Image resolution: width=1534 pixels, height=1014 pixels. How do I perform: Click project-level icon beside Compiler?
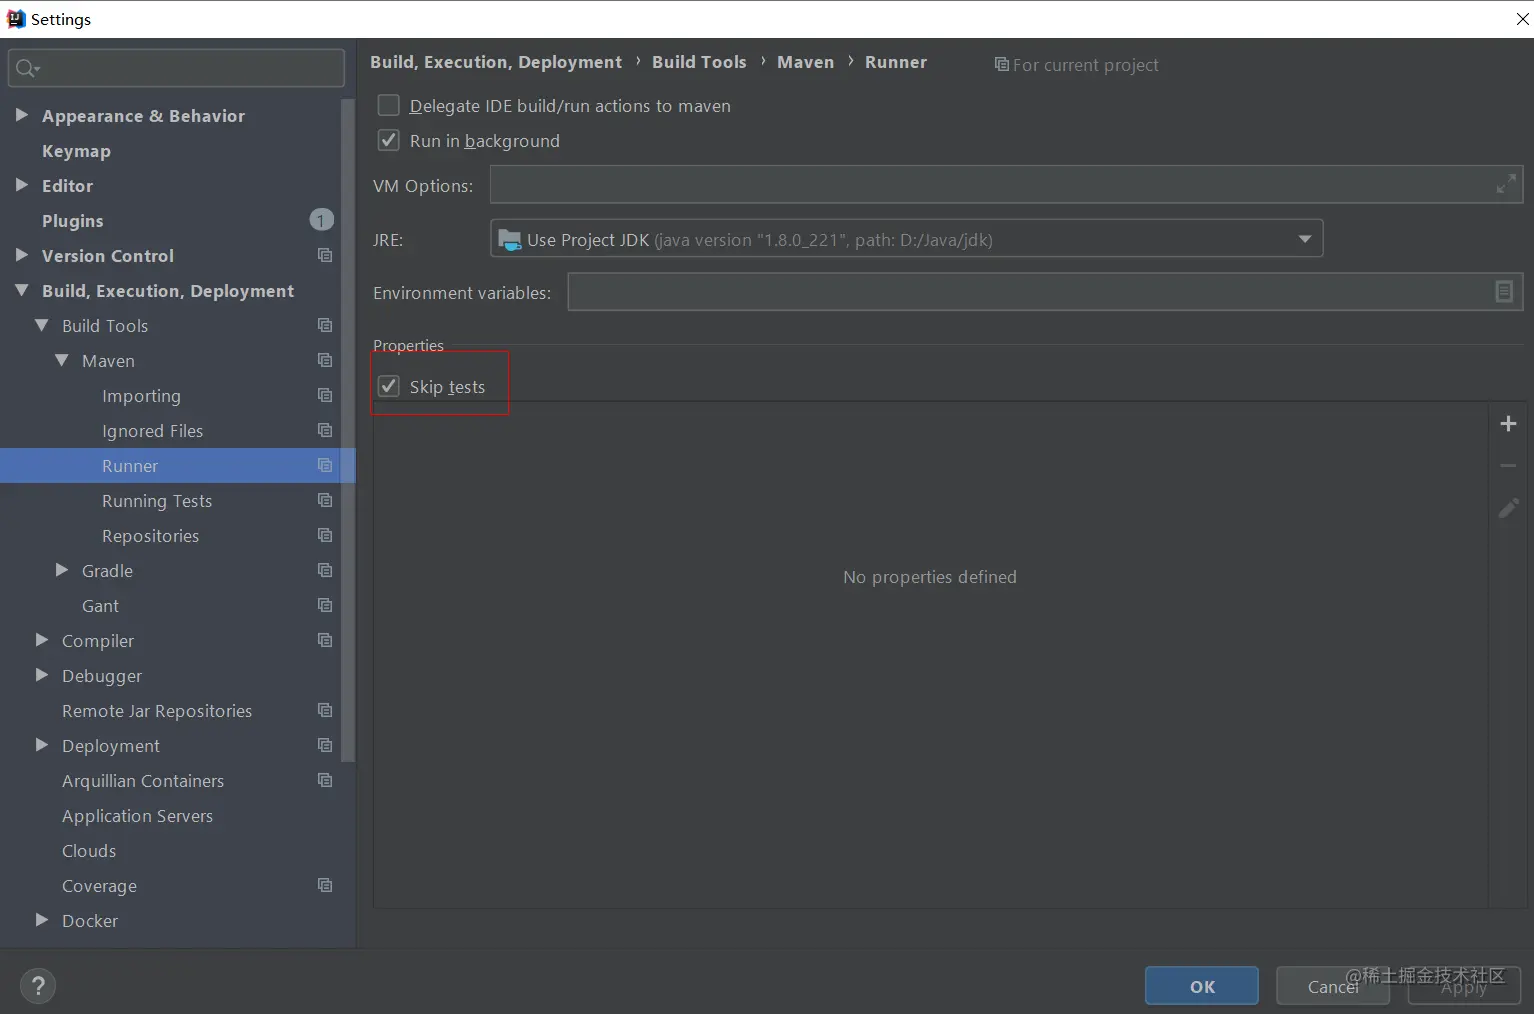point(325,640)
